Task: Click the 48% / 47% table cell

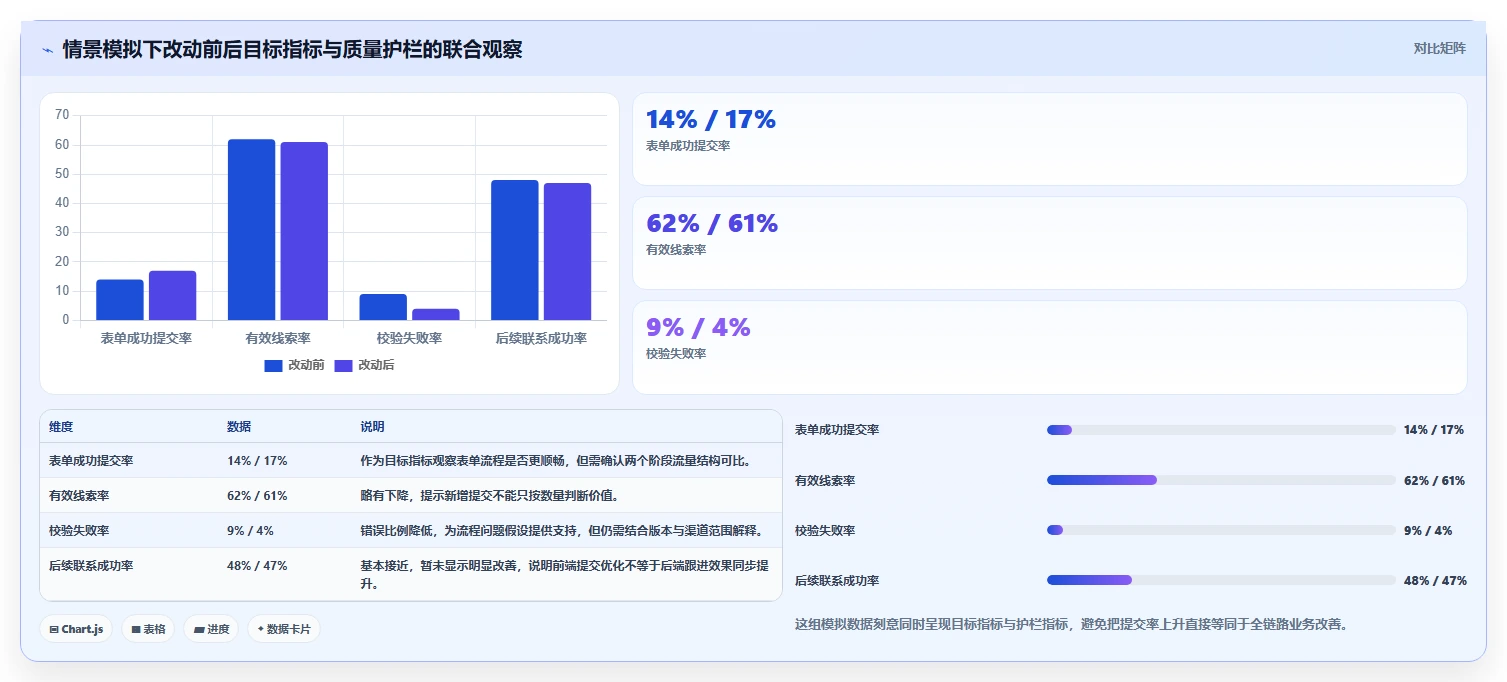Action: pos(257,566)
